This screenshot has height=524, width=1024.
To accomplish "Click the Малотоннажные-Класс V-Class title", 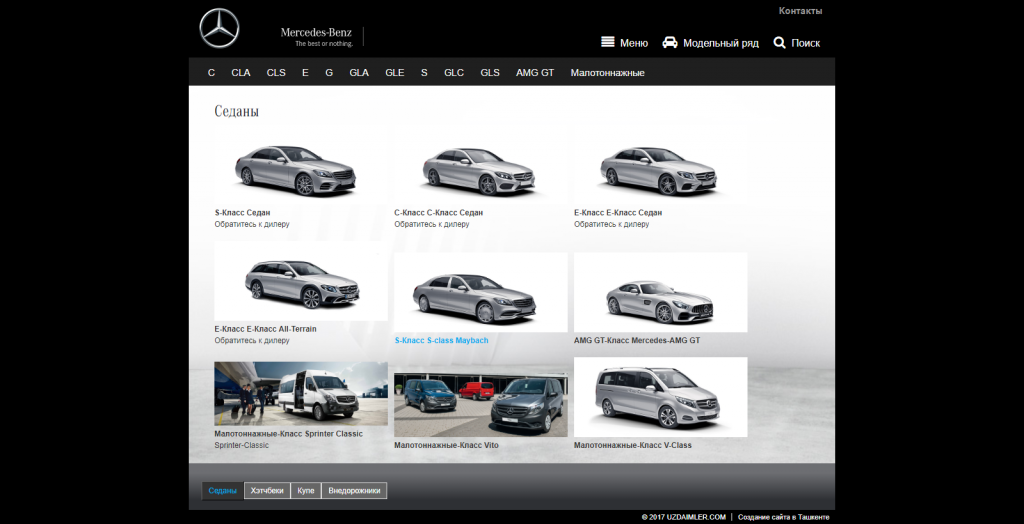I will [x=633, y=445].
